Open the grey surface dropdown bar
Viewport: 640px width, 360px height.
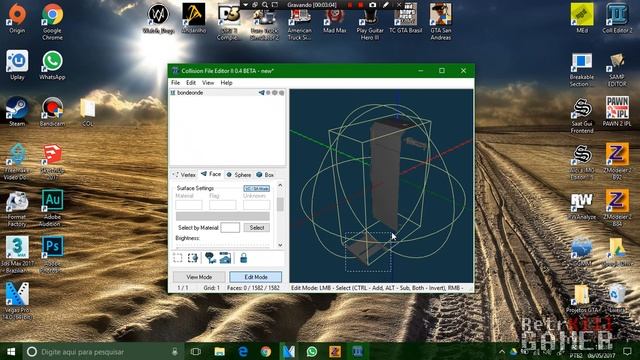pyautogui.click(x=222, y=216)
